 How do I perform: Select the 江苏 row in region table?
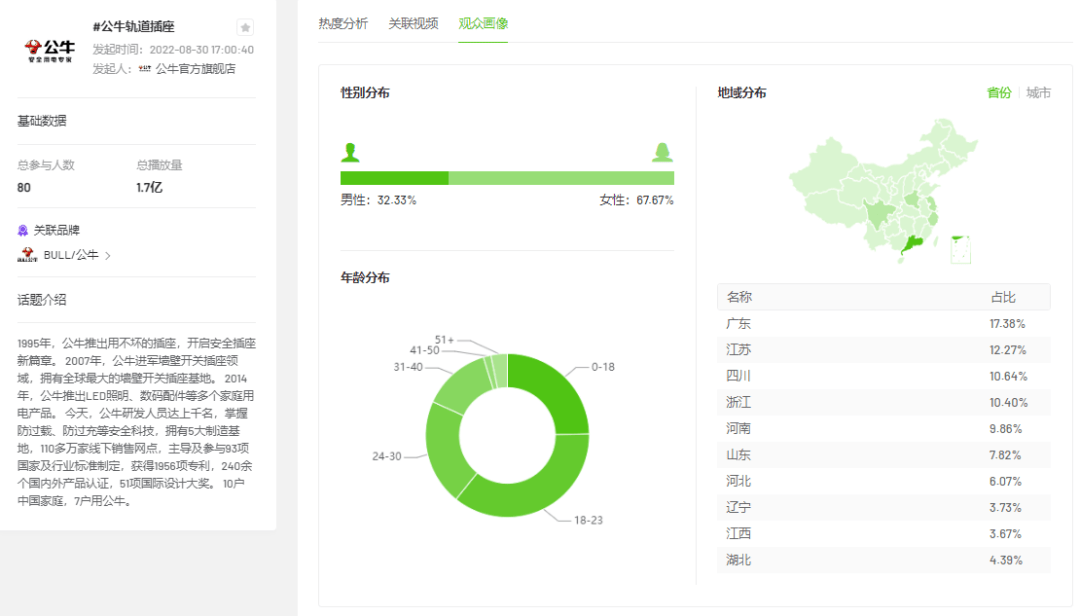[884, 349]
